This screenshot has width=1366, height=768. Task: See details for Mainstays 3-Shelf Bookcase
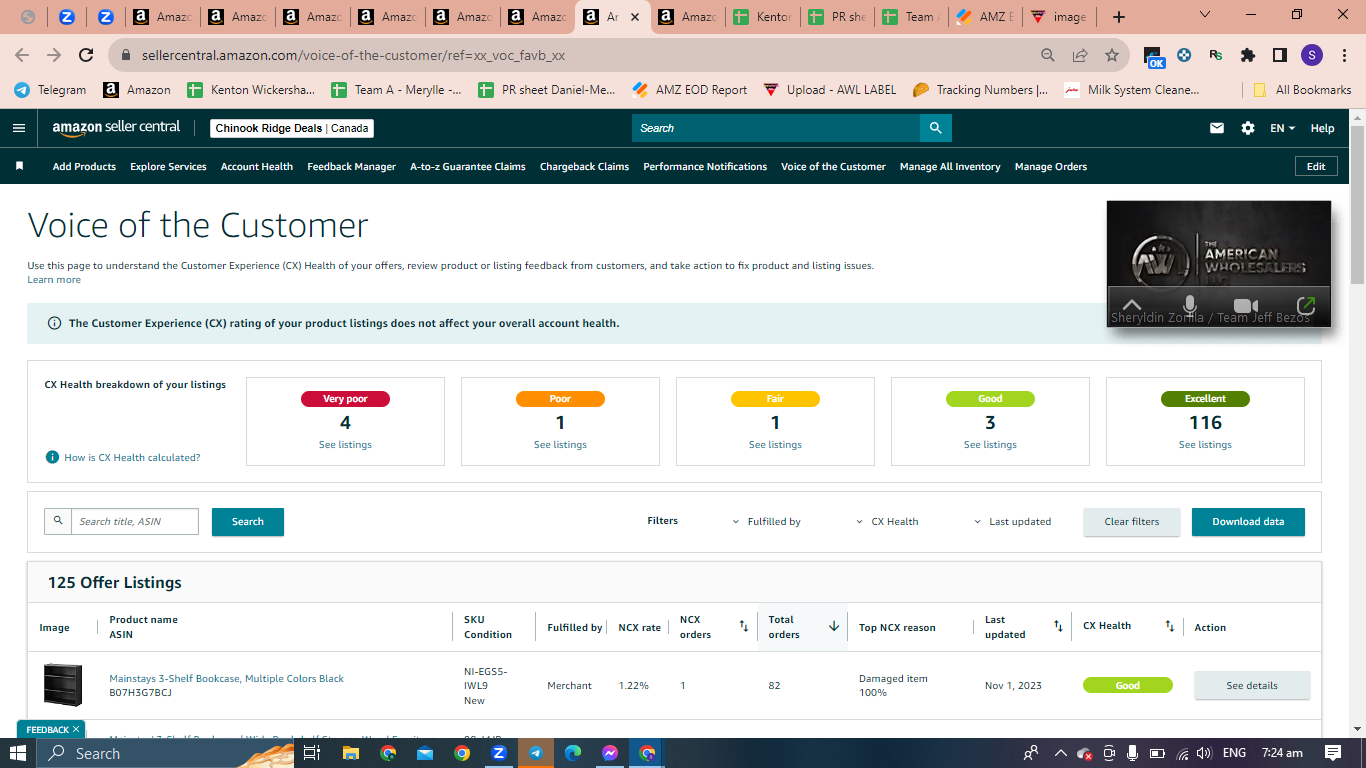click(1252, 685)
